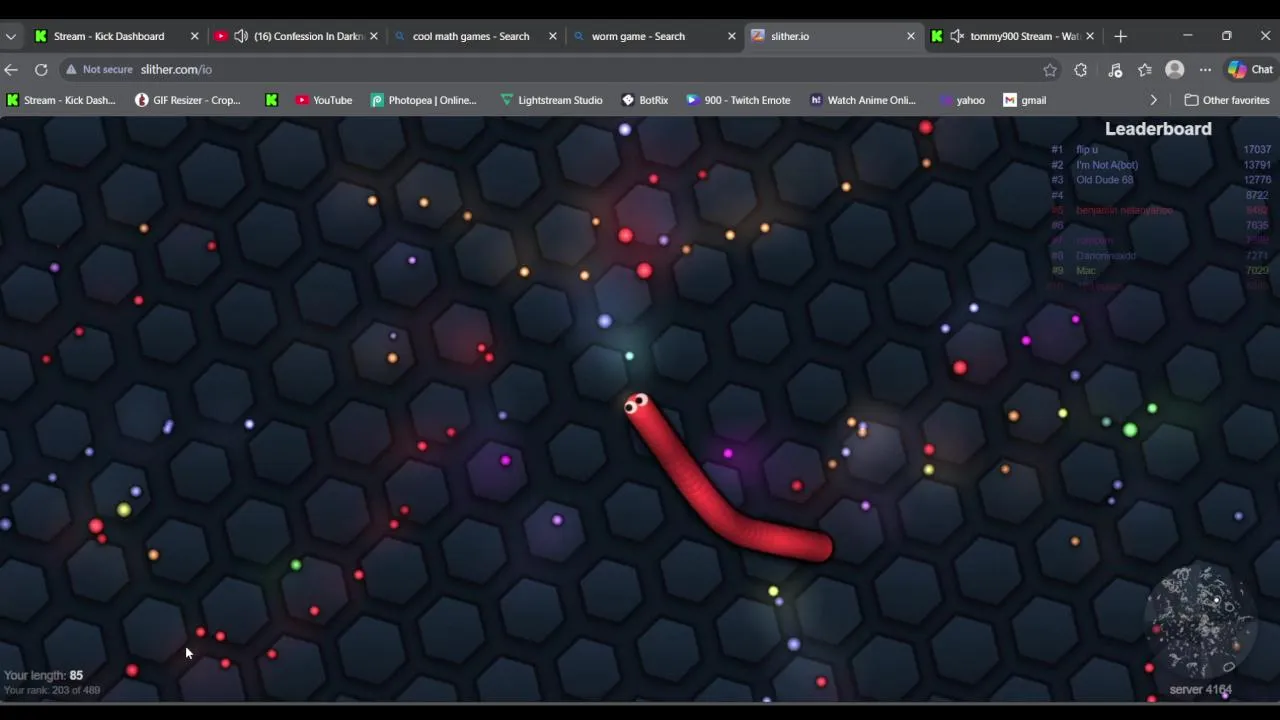The image size is (1280, 720).
Task: Mute the Confession In Darkness tab audio
Action: pos(241,36)
